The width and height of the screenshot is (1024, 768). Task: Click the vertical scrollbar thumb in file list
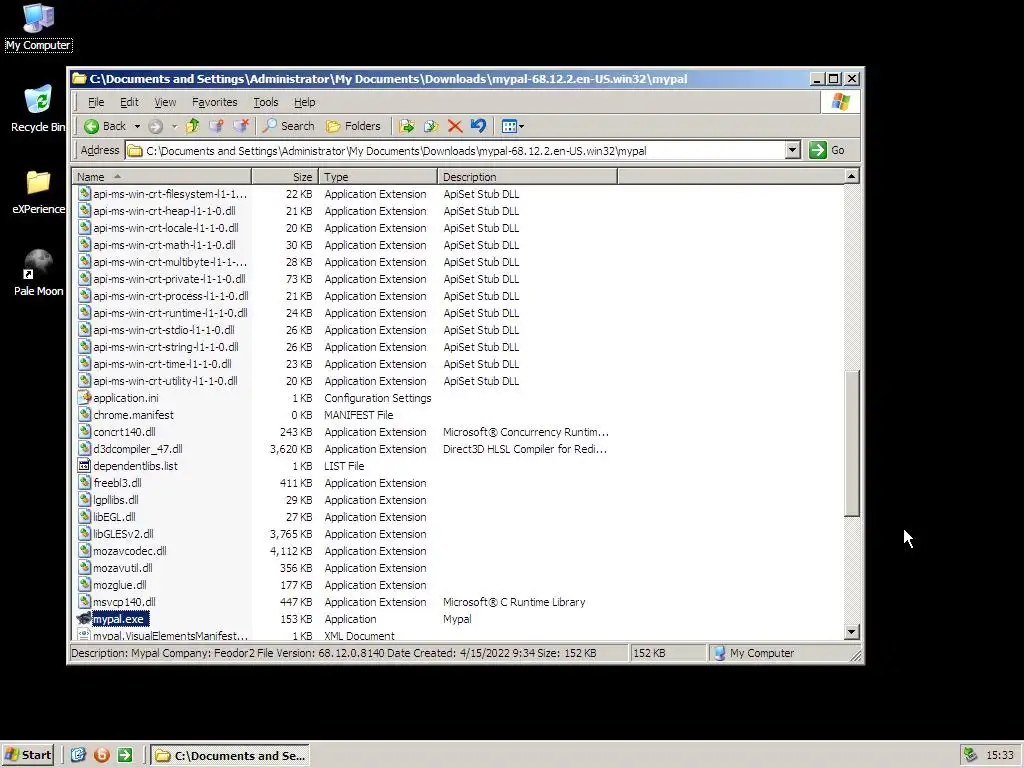[852, 443]
